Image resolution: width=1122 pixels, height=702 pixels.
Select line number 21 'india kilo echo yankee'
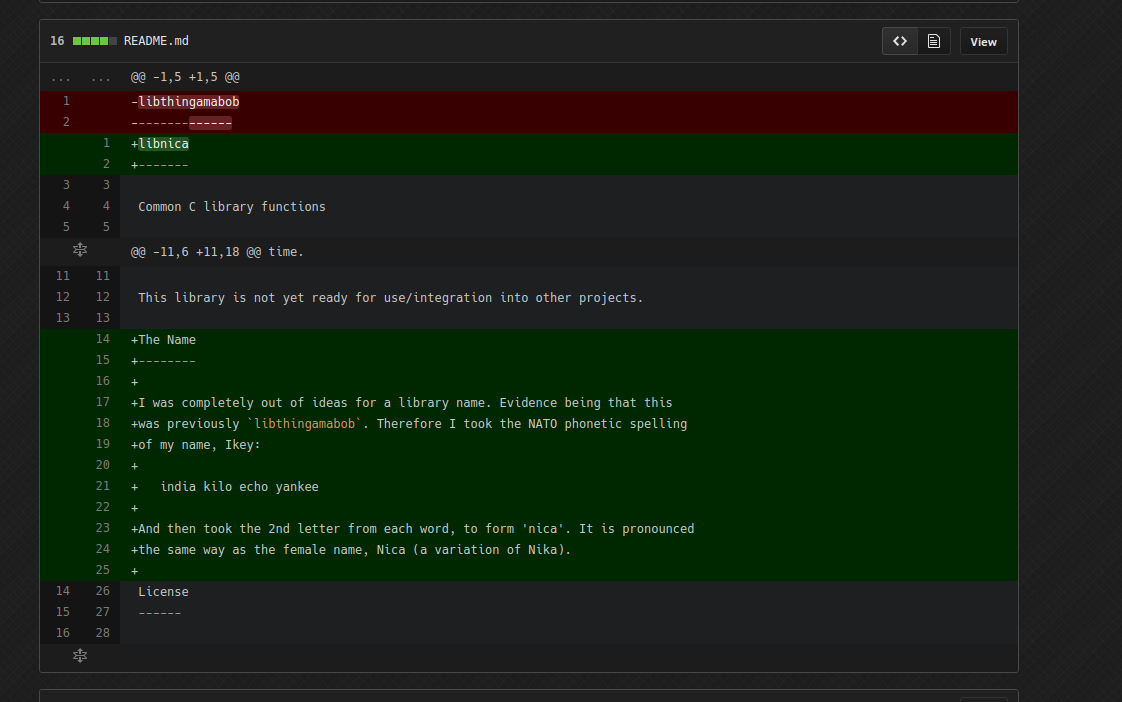click(x=102, y=486)
